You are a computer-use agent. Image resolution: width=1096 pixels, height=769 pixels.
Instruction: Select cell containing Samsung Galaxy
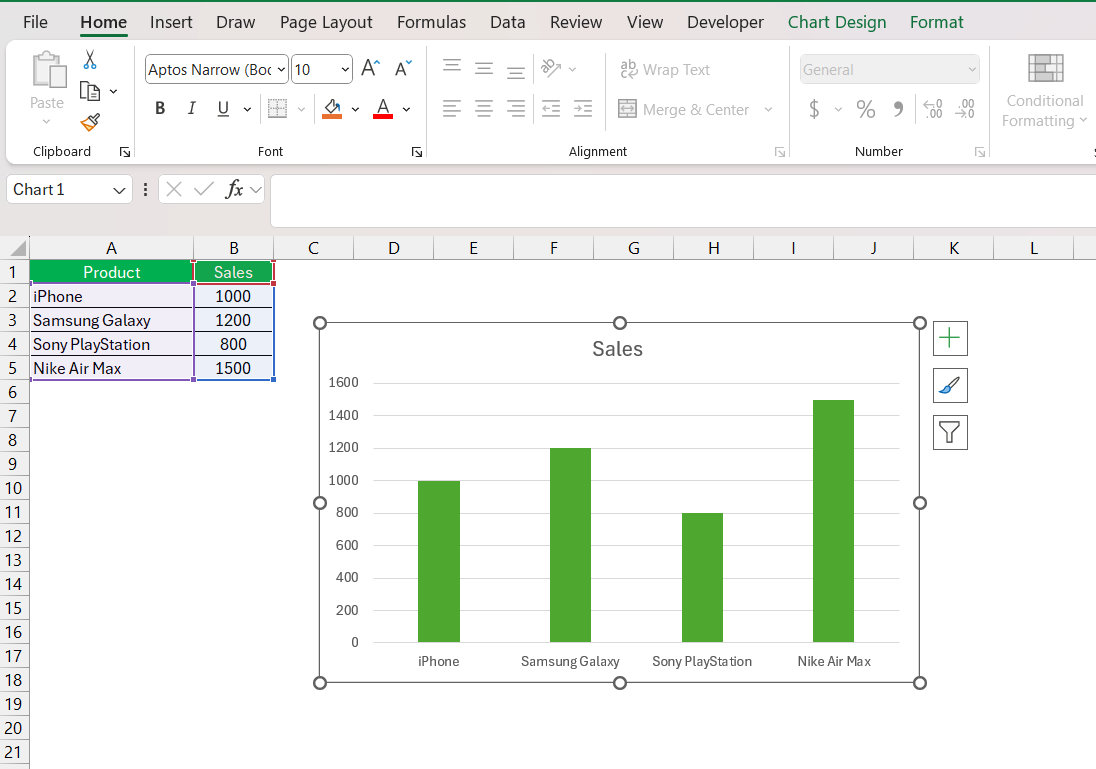[111, 320]
